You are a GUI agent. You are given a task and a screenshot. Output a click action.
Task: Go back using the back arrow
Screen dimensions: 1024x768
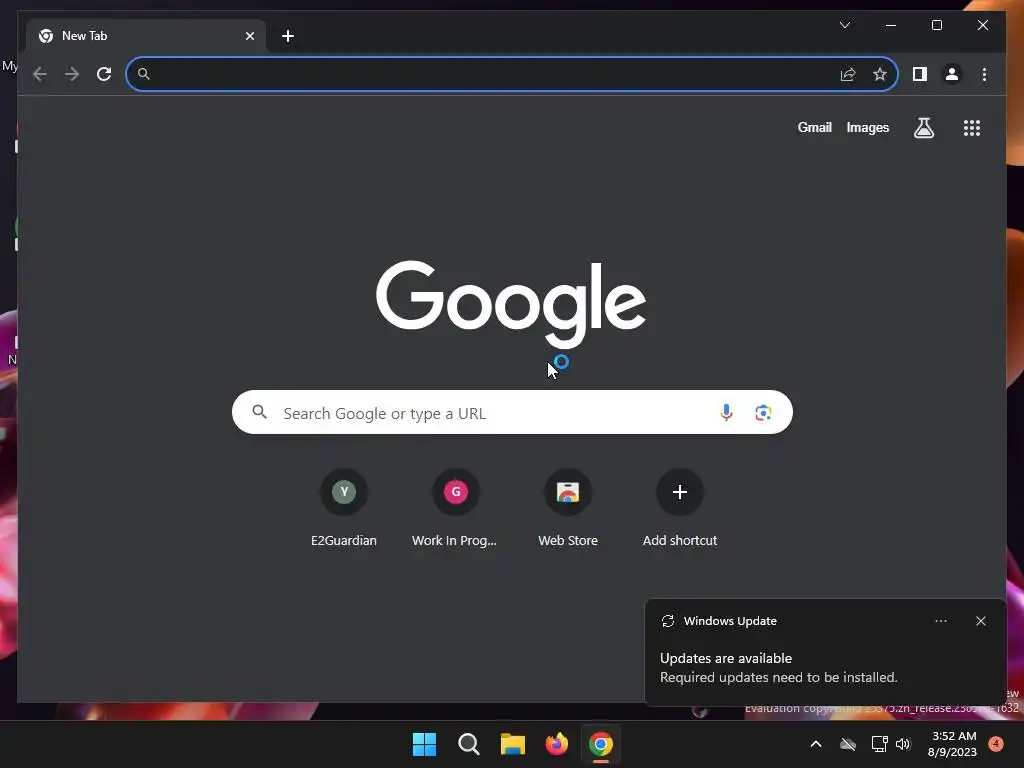click(x=40, y=74)
